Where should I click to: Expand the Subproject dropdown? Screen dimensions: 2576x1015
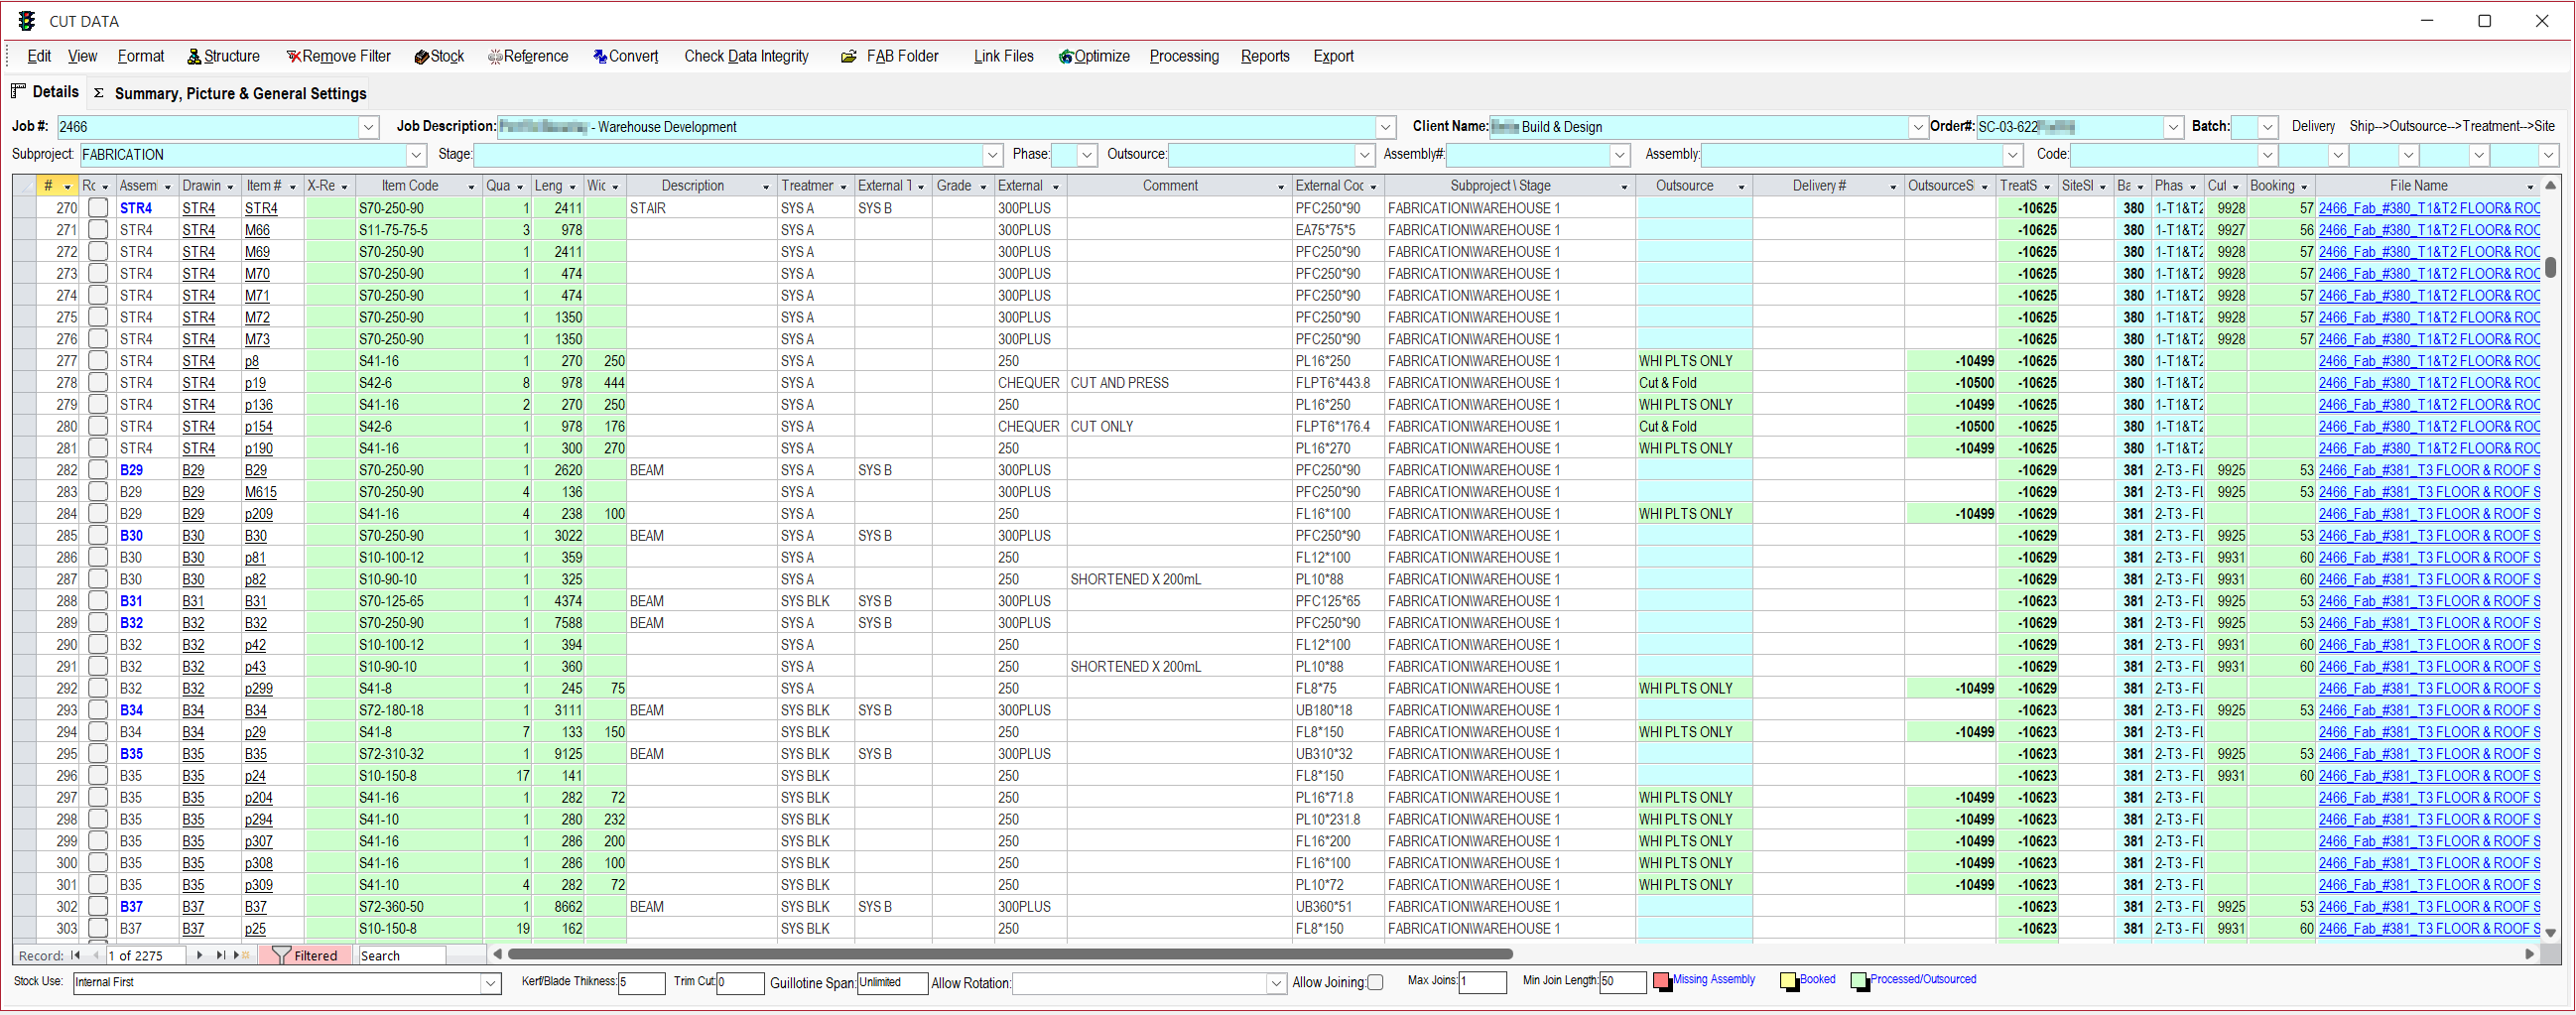pos(417,155)
